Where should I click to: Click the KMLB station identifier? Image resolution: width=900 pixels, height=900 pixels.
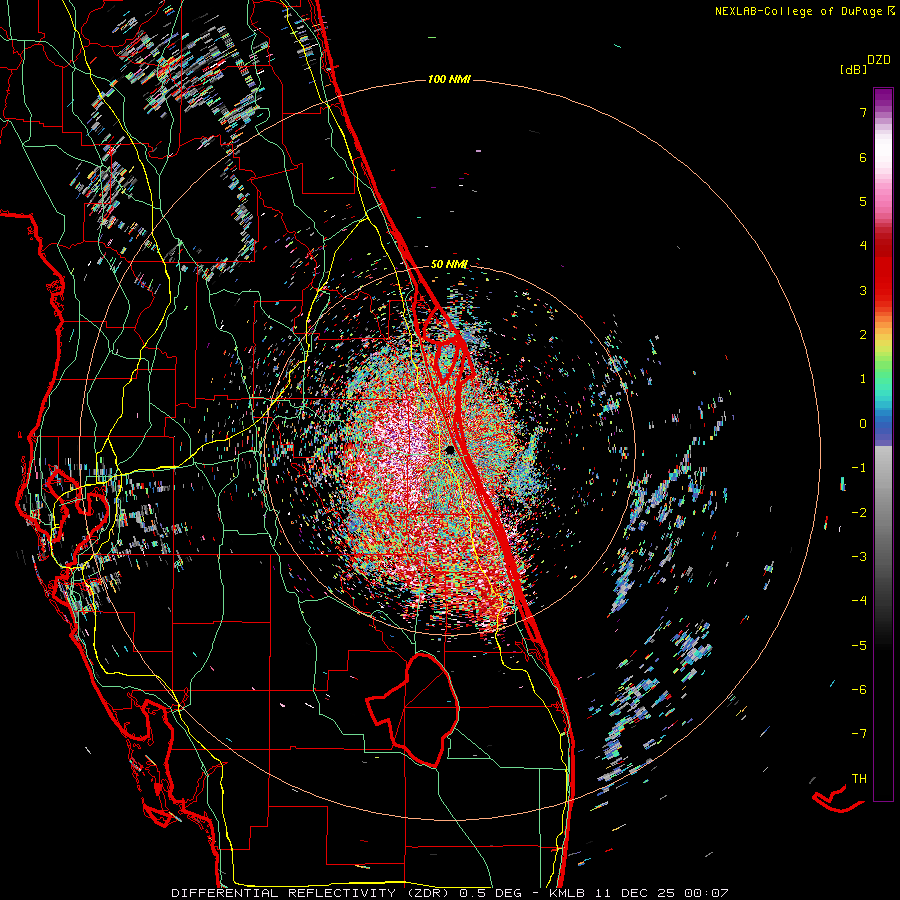coord(566,893)
